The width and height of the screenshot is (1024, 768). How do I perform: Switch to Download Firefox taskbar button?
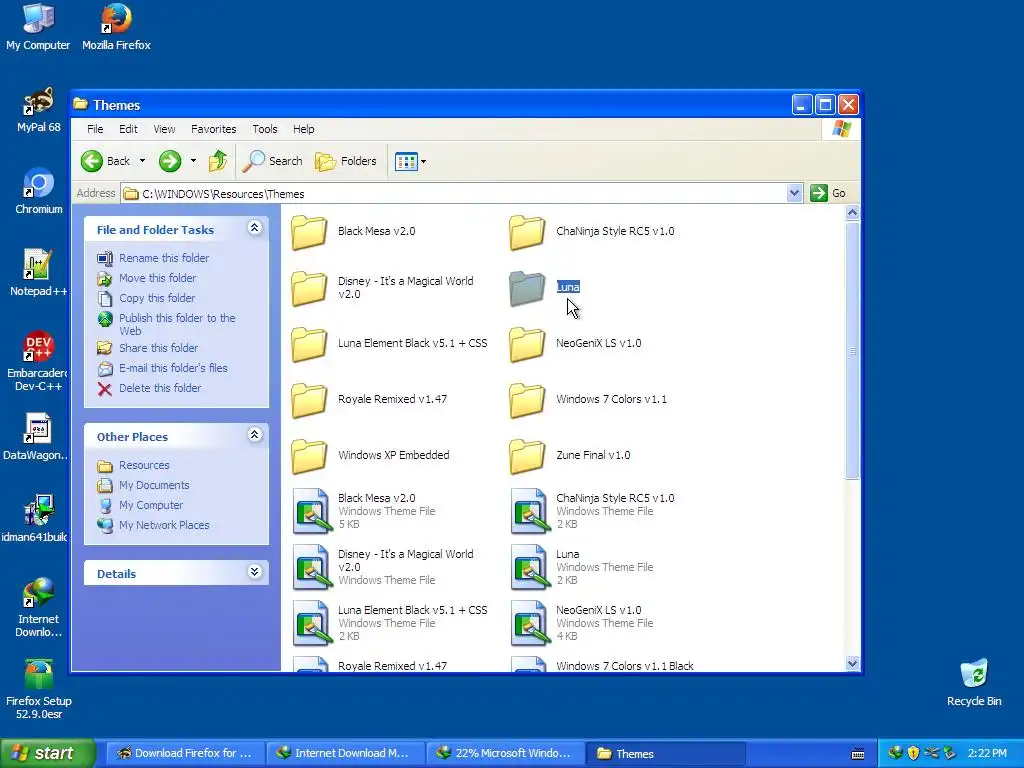185,753
